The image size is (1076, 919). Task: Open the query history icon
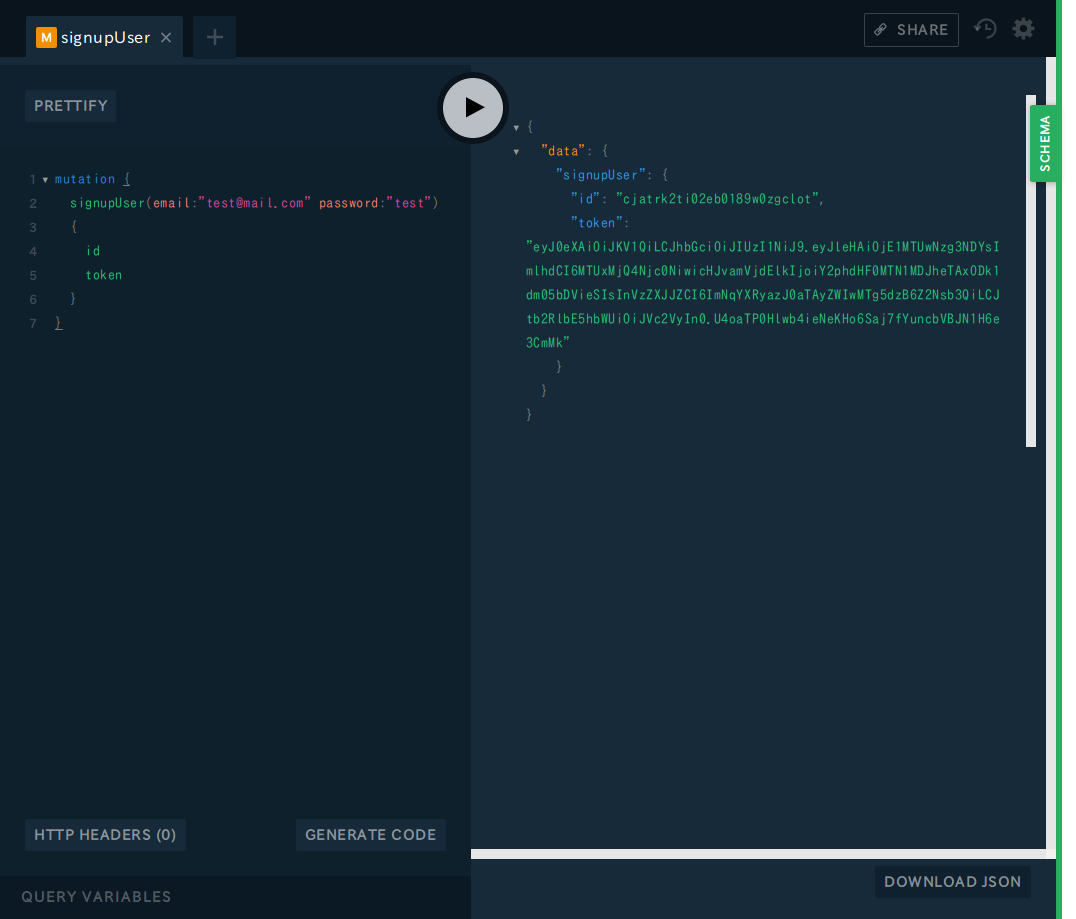click(x=985, y=29)
